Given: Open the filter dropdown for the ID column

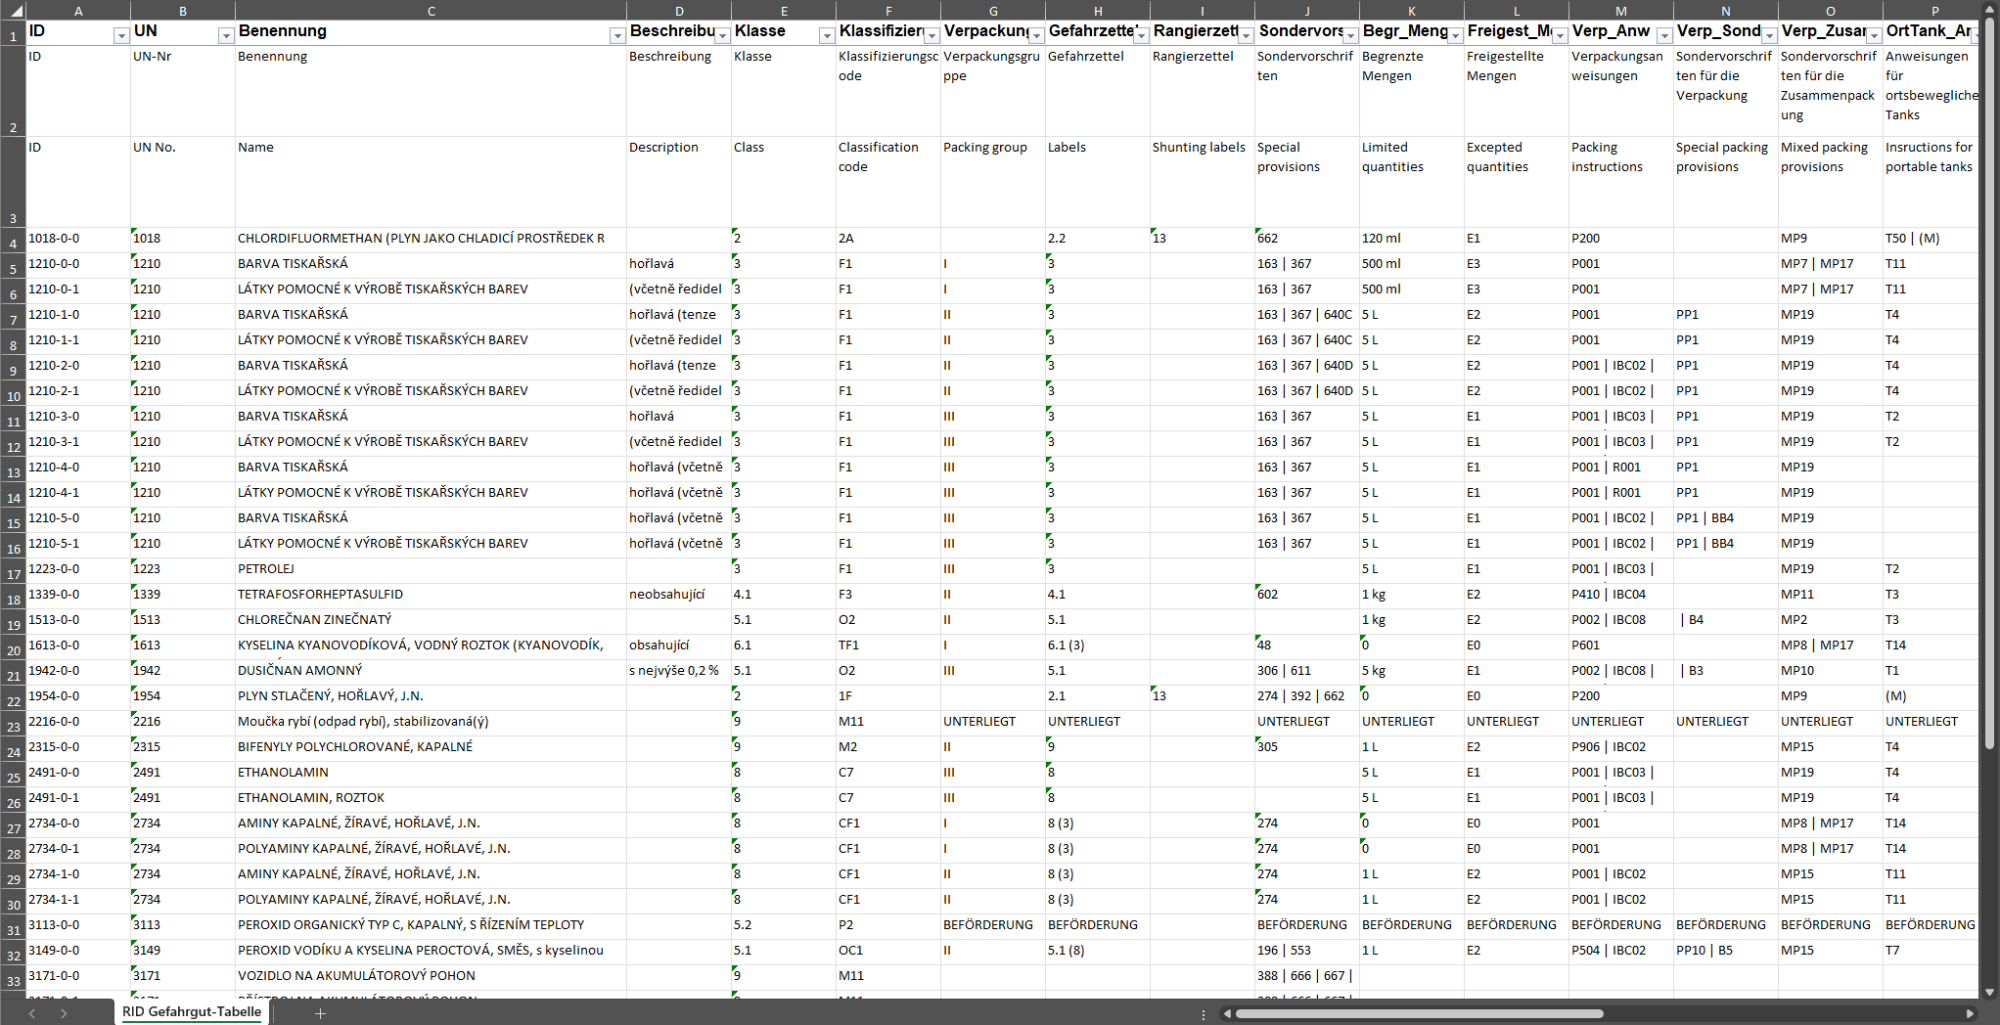Looking at the screenshot, I should (x=121, y=36).
